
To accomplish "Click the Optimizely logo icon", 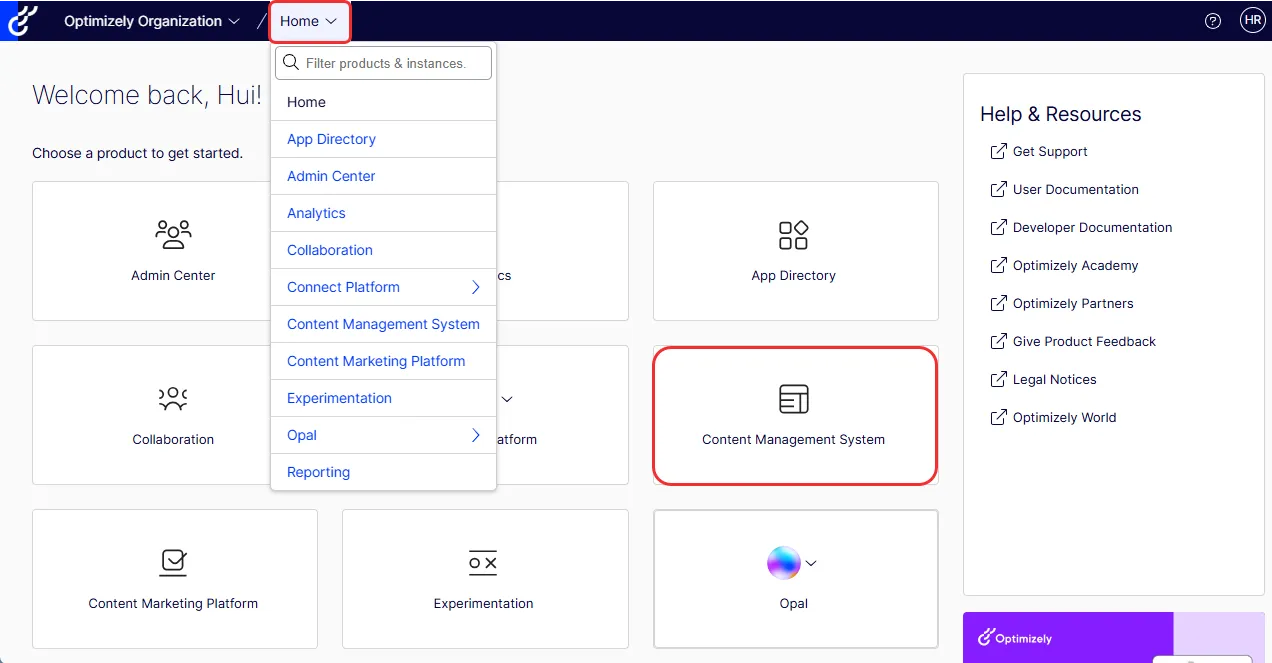I will coord(22,20).
